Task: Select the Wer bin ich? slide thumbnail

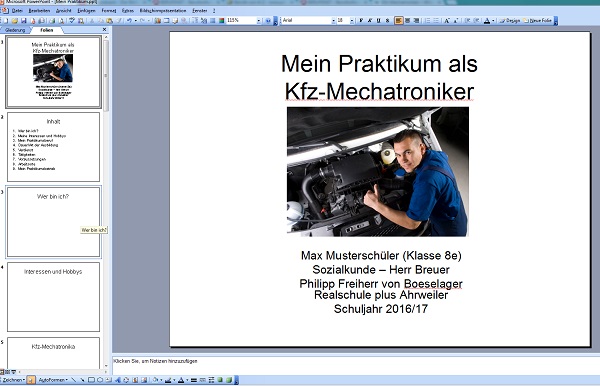Action: click(x=54, y=222)
